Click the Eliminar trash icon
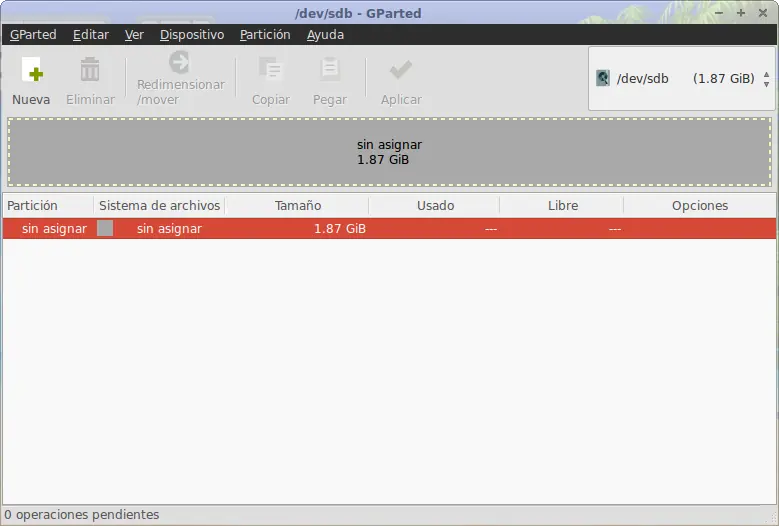The image size is (779, 526). click(90, 69)
